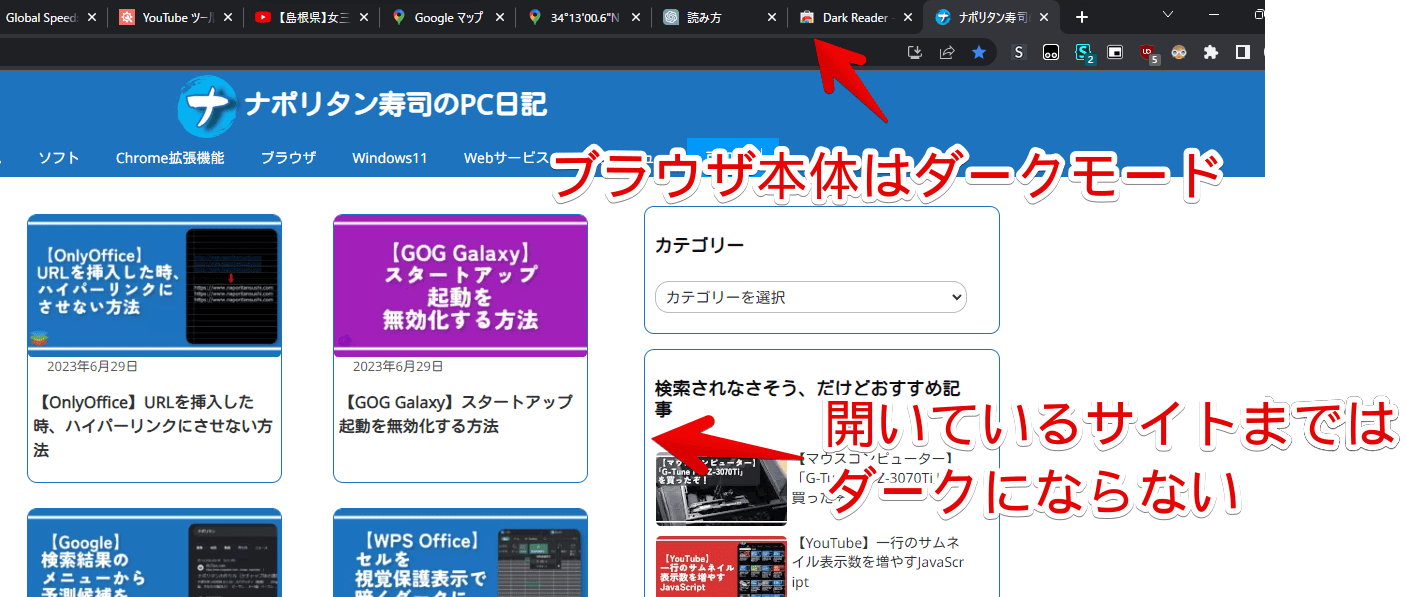Open the 【YouTube】一行のサムネイル表示数 sidebar link
The height and width of the screenshot is (597, 1406).
pos(878,562)
